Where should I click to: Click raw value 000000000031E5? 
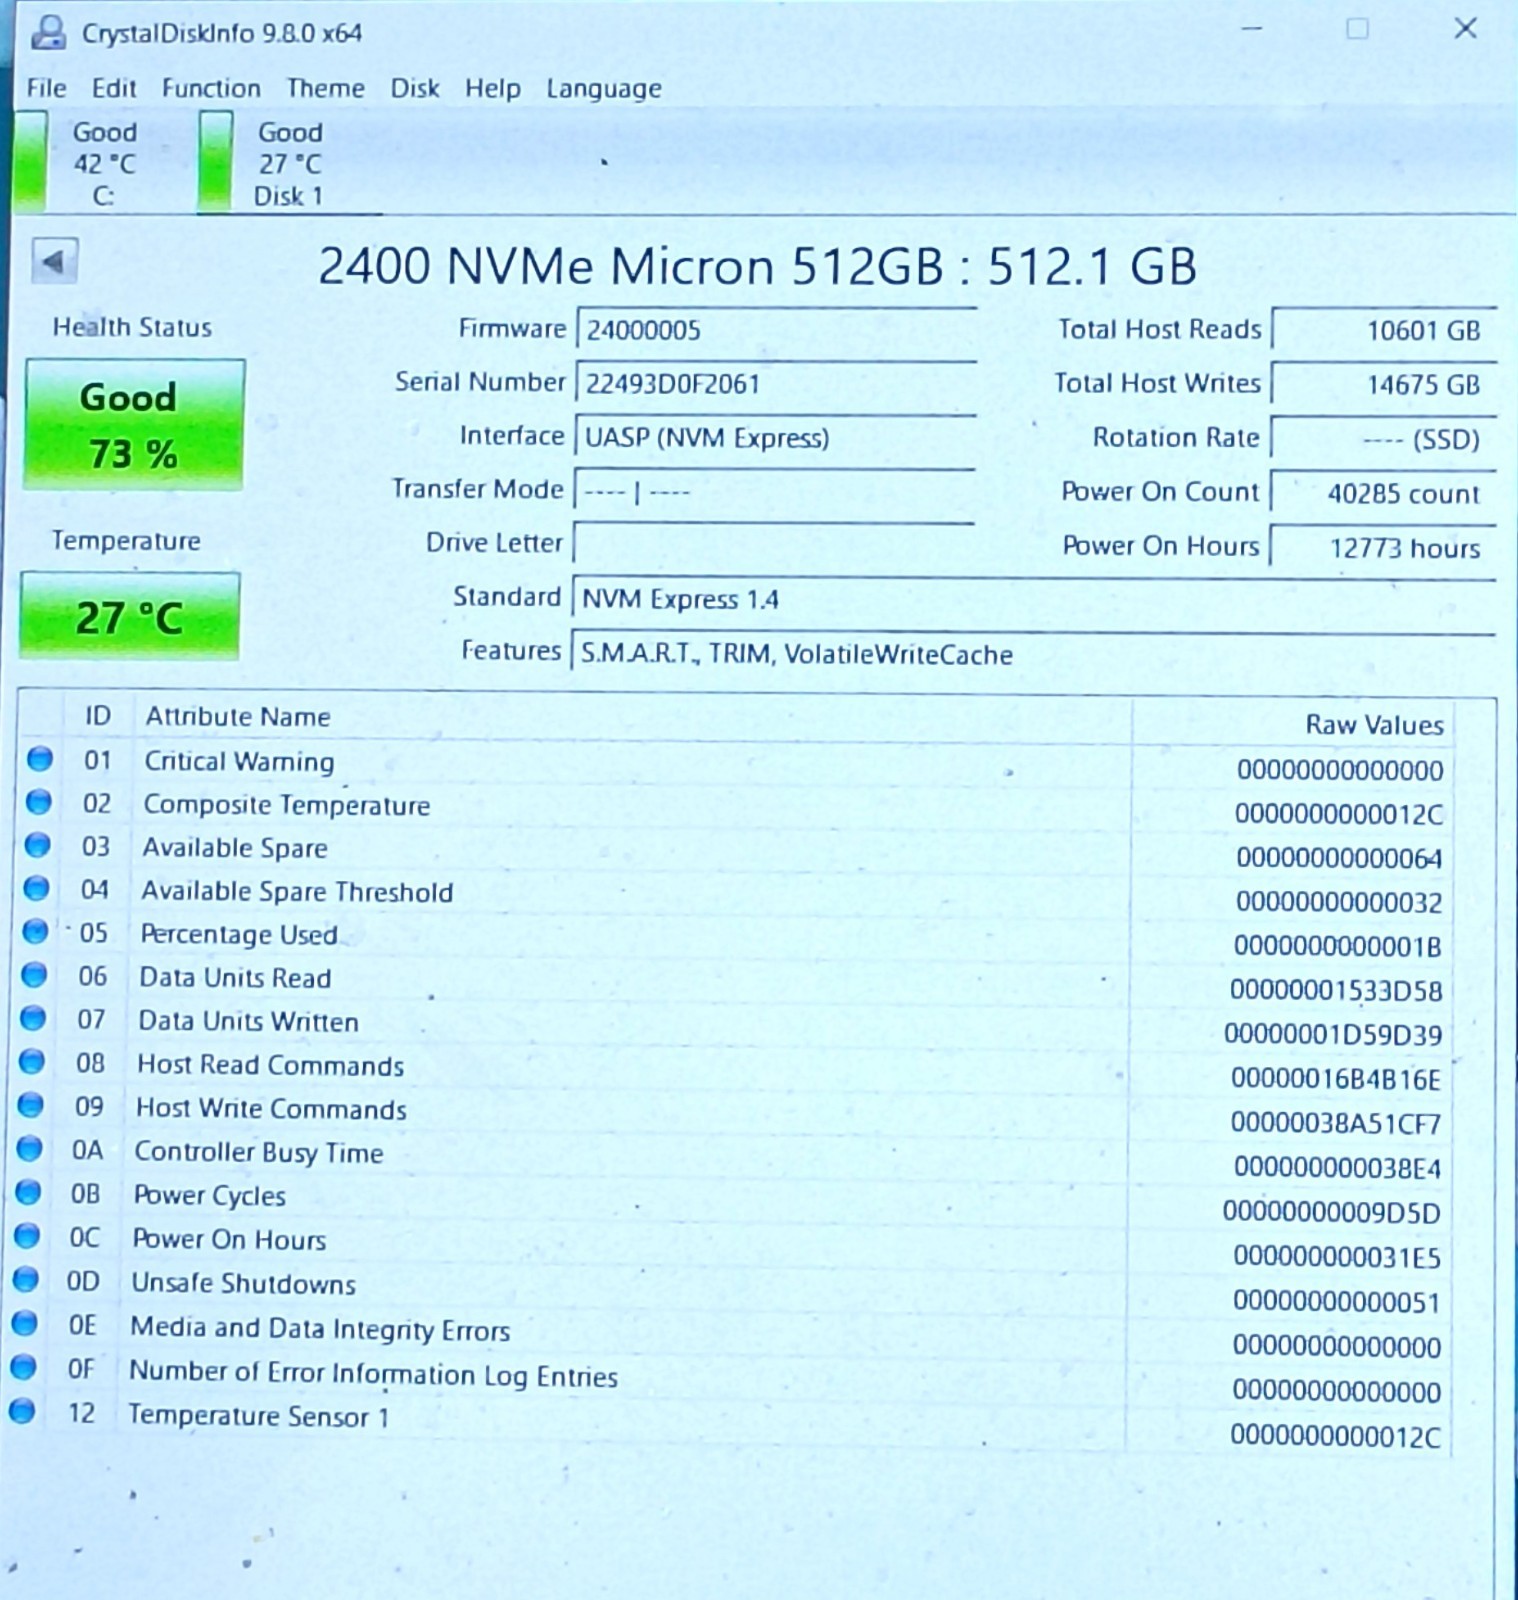pyautogui.click(x=1337, y=1257)
